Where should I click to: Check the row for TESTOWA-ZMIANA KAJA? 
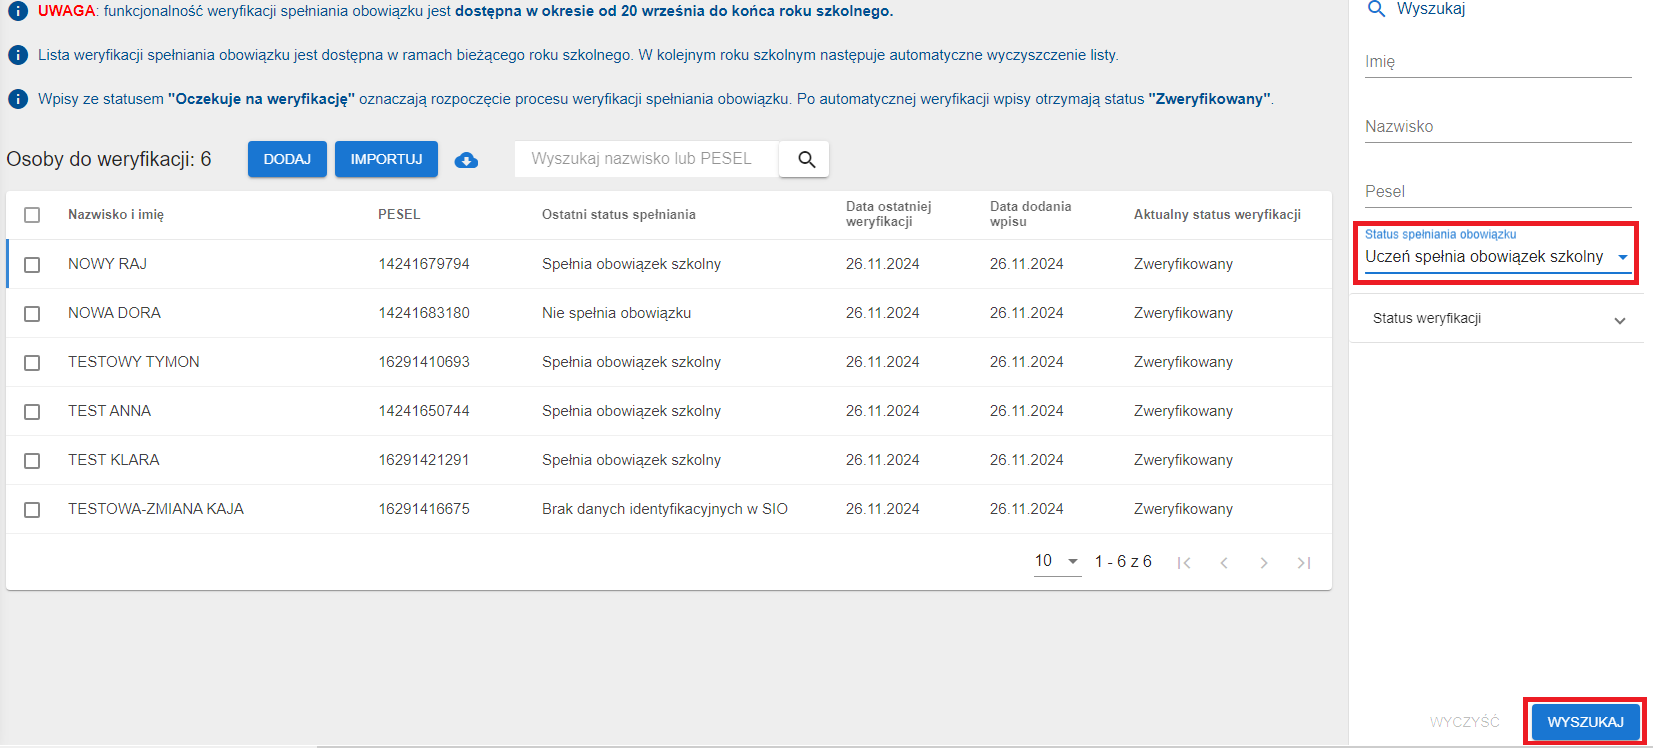pyautogui.click(x=32, y=510)
